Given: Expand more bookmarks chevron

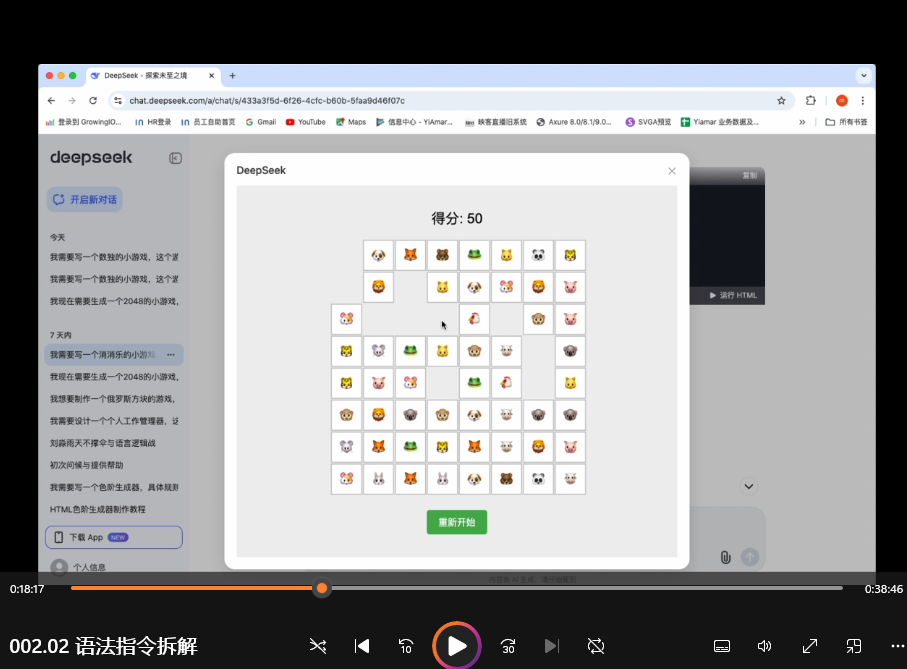Looking at the screenshot, I should [x=802, y=122].
